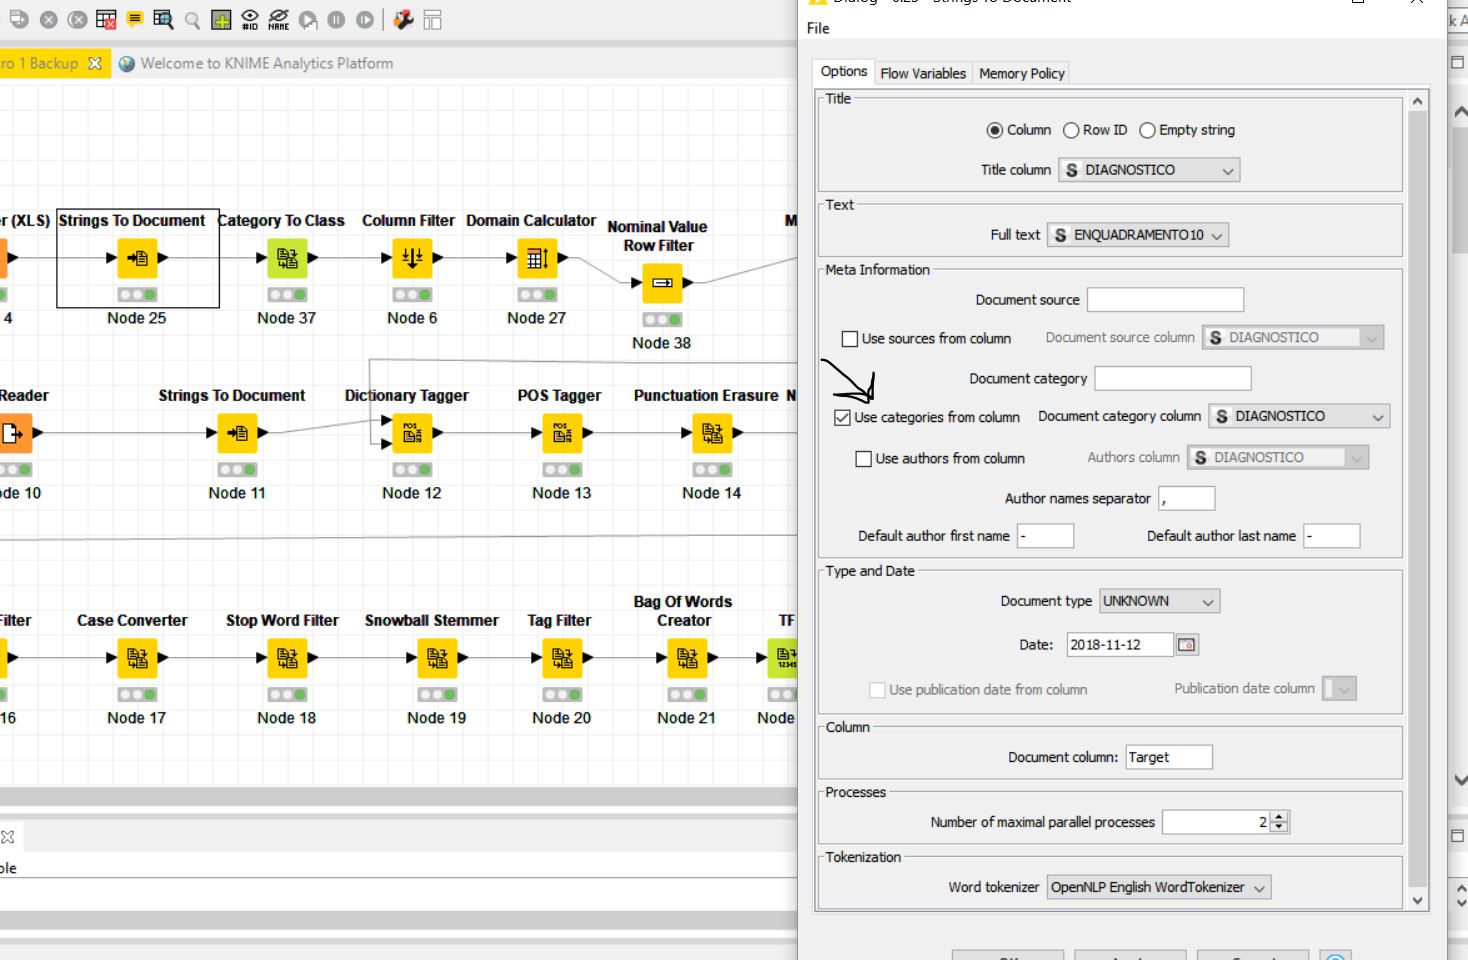
Task: Enable Use sources from column checkbox
Action: coord(850,339)
